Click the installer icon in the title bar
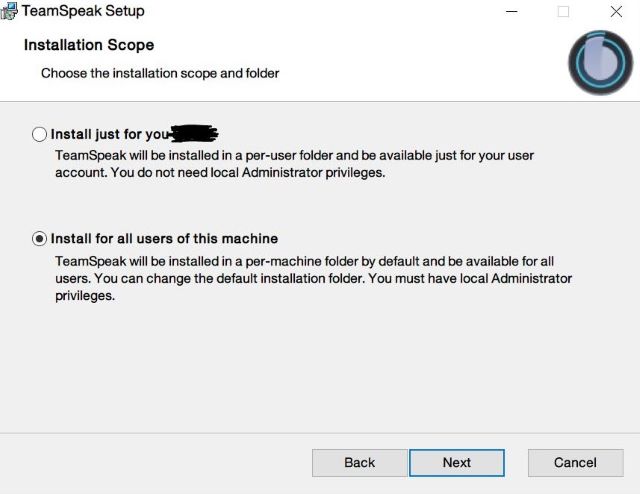This screenshot has height=494, width=640. 9,11
